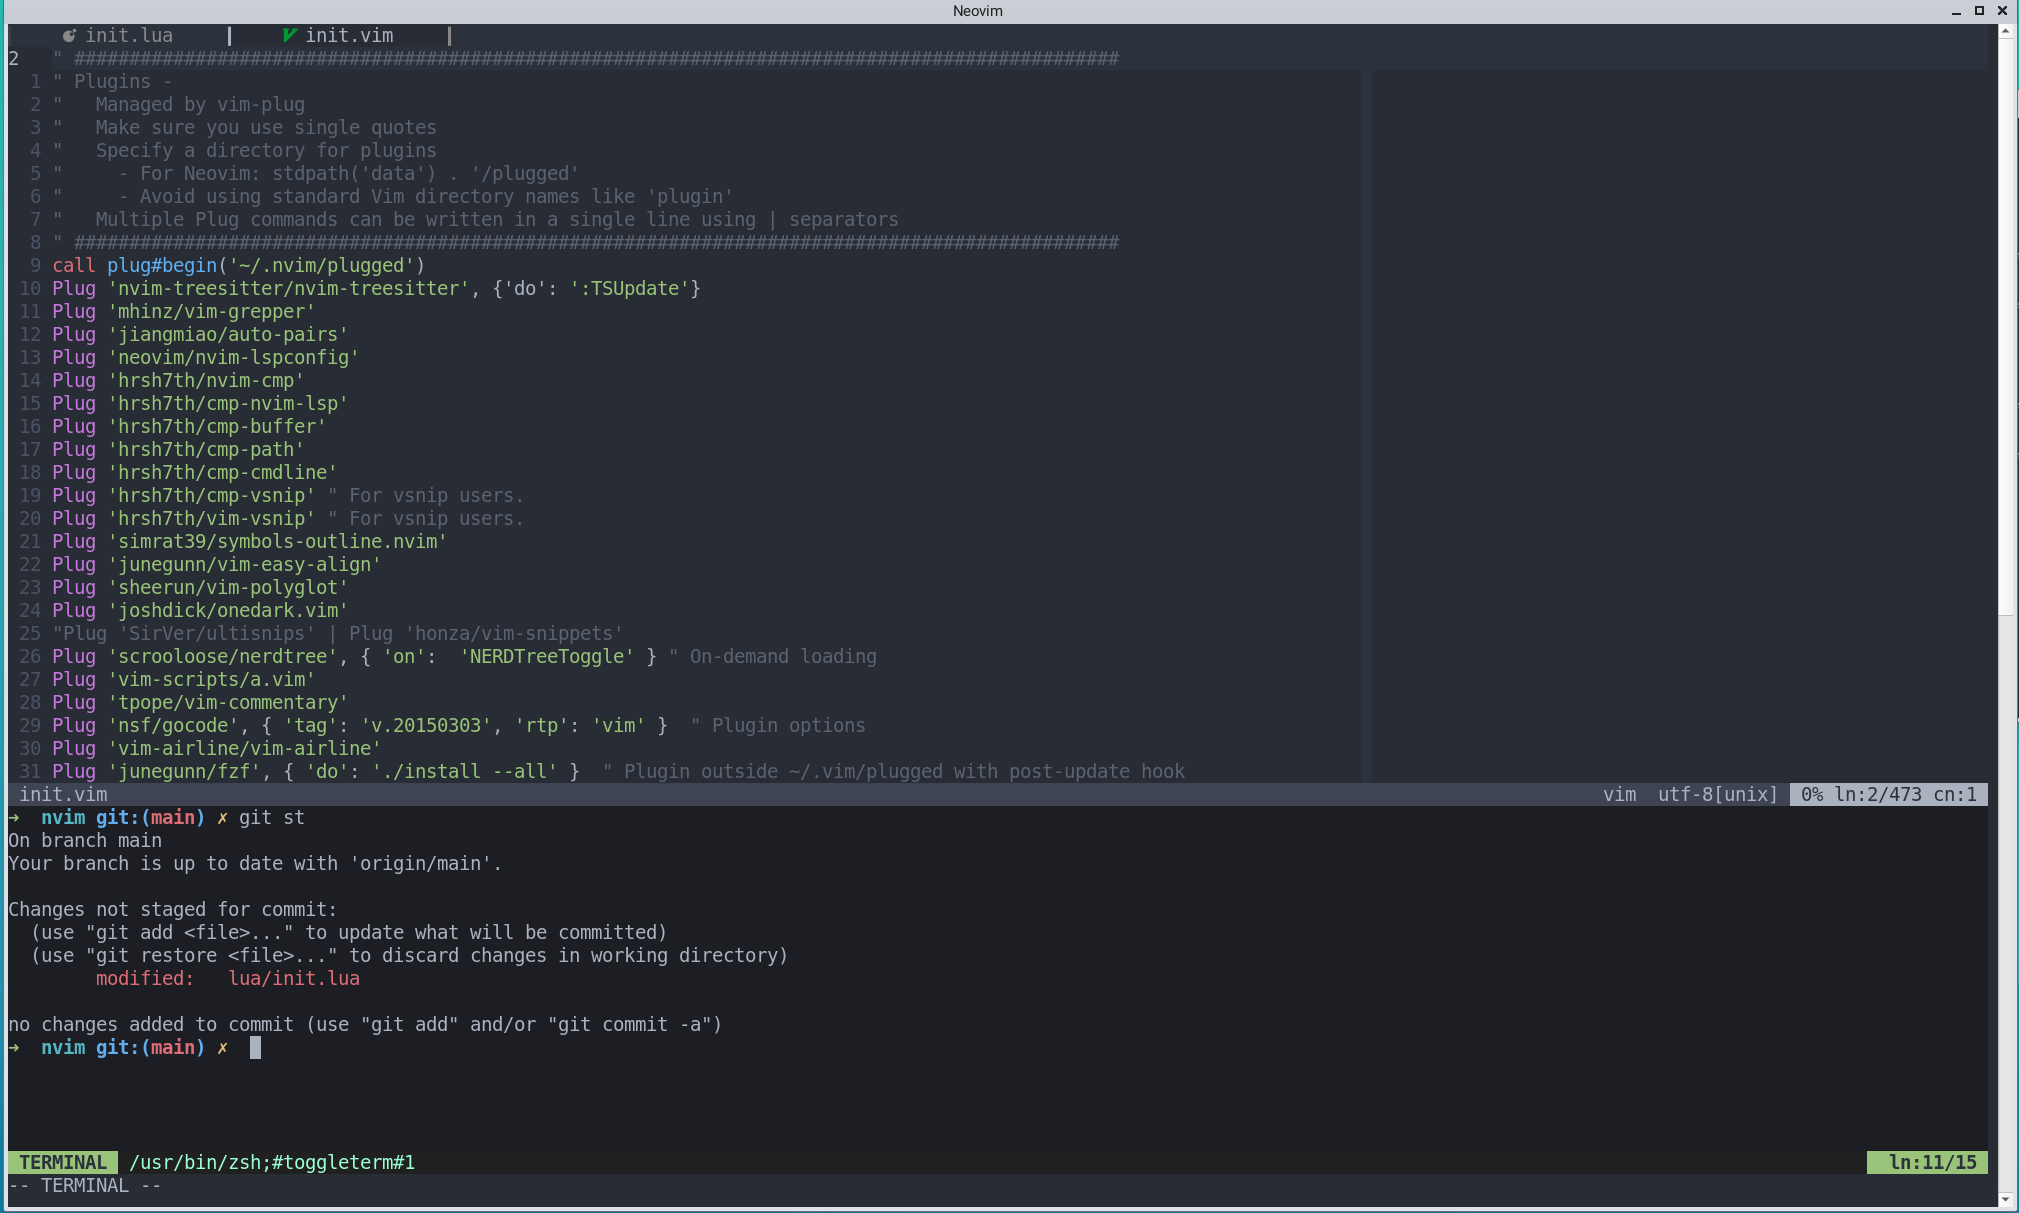Click 'neovim/nvim-lspconfig' plugin text

pos(233,357)
